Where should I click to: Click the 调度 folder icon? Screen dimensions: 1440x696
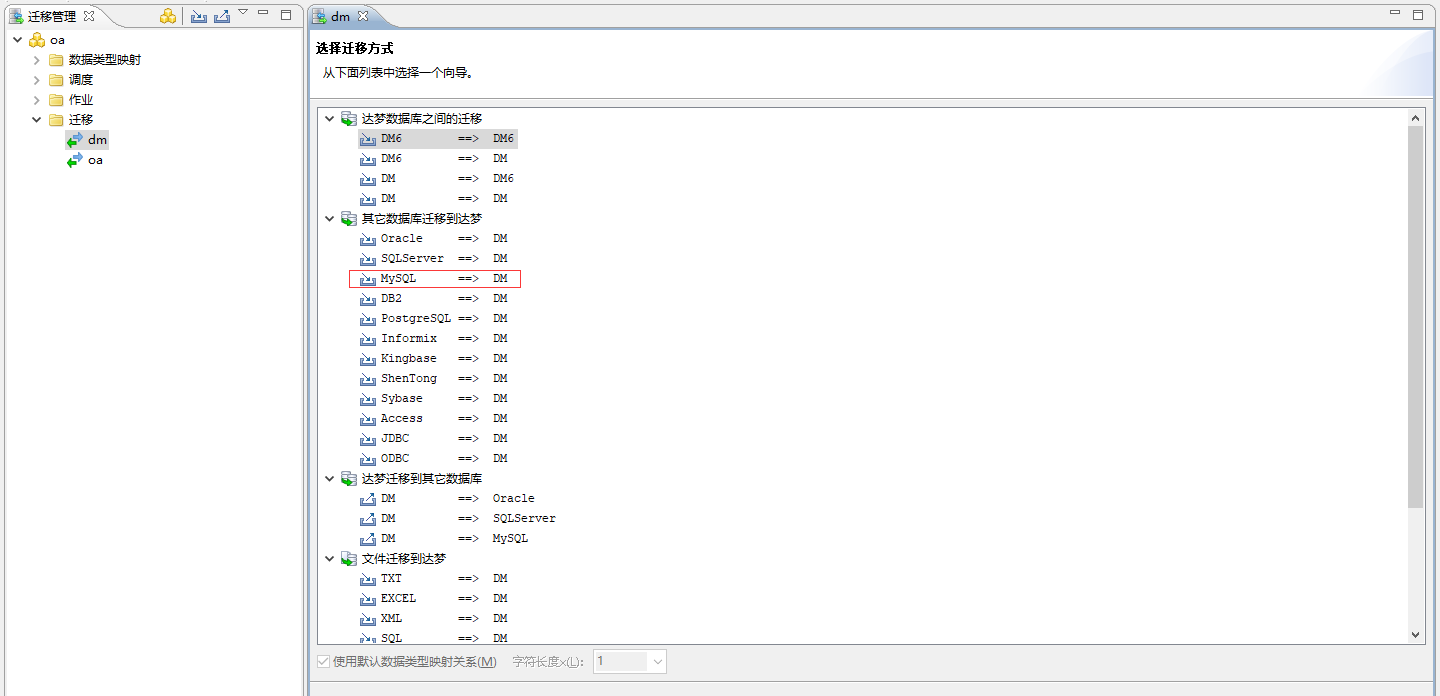[56, 80]
